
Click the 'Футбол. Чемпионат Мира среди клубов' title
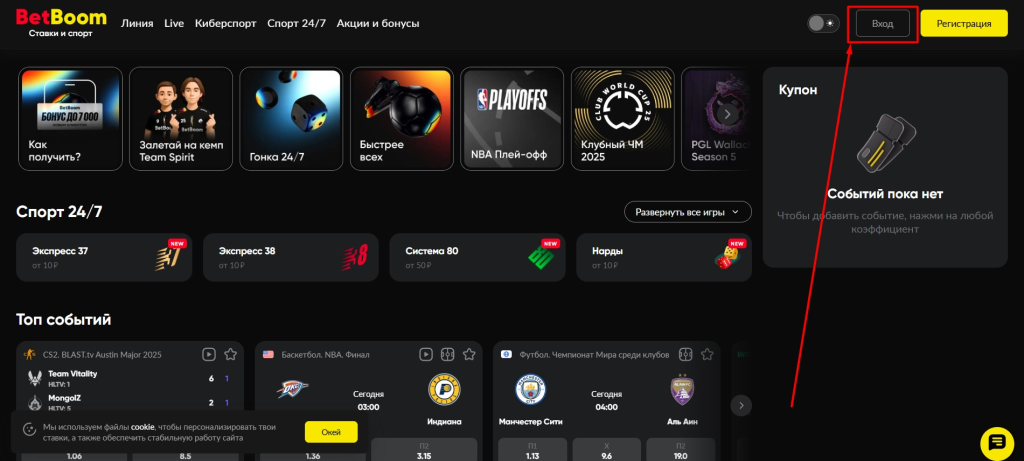point(594,355)
